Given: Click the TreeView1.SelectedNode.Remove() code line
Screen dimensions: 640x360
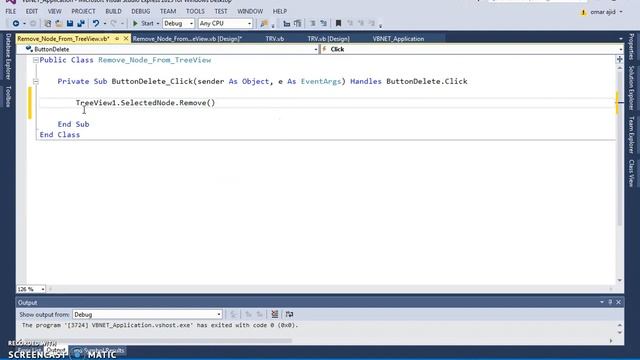Looking at the screenshot, I should (145, 103).
